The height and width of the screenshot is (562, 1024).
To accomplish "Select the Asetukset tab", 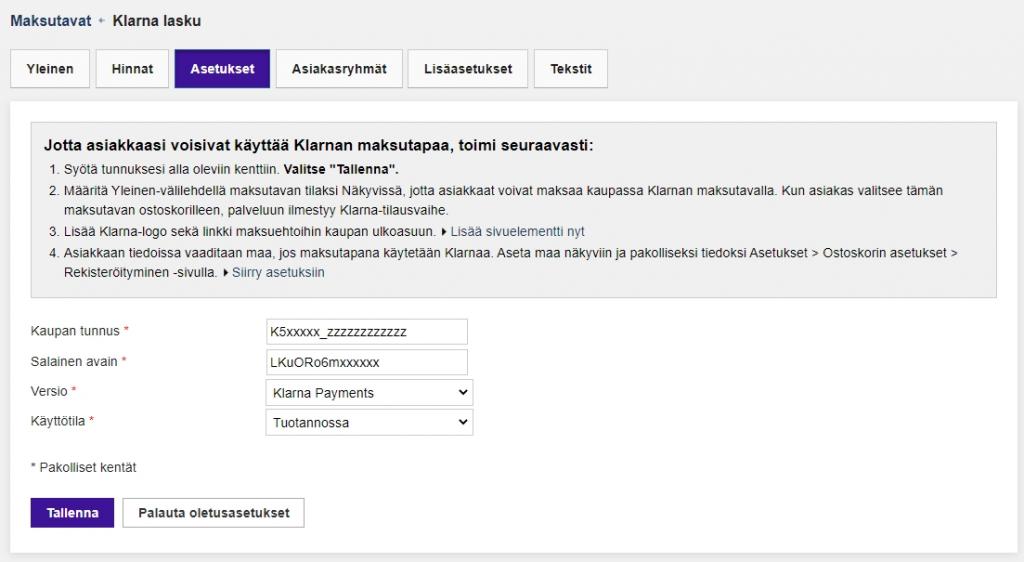I will click(x=222, y=69).
